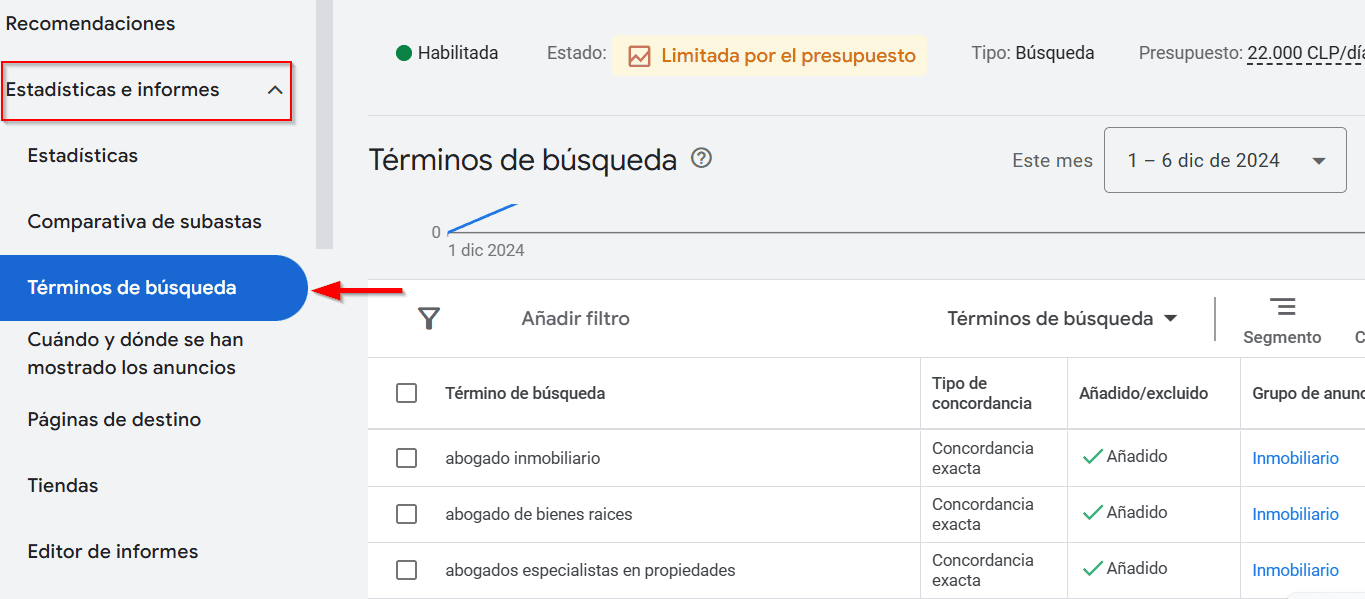Click the Añadir filtro field
Image resolution: width=1365 pixels, height=599 pixels.
pyautogui.click(x=575, y=319)
